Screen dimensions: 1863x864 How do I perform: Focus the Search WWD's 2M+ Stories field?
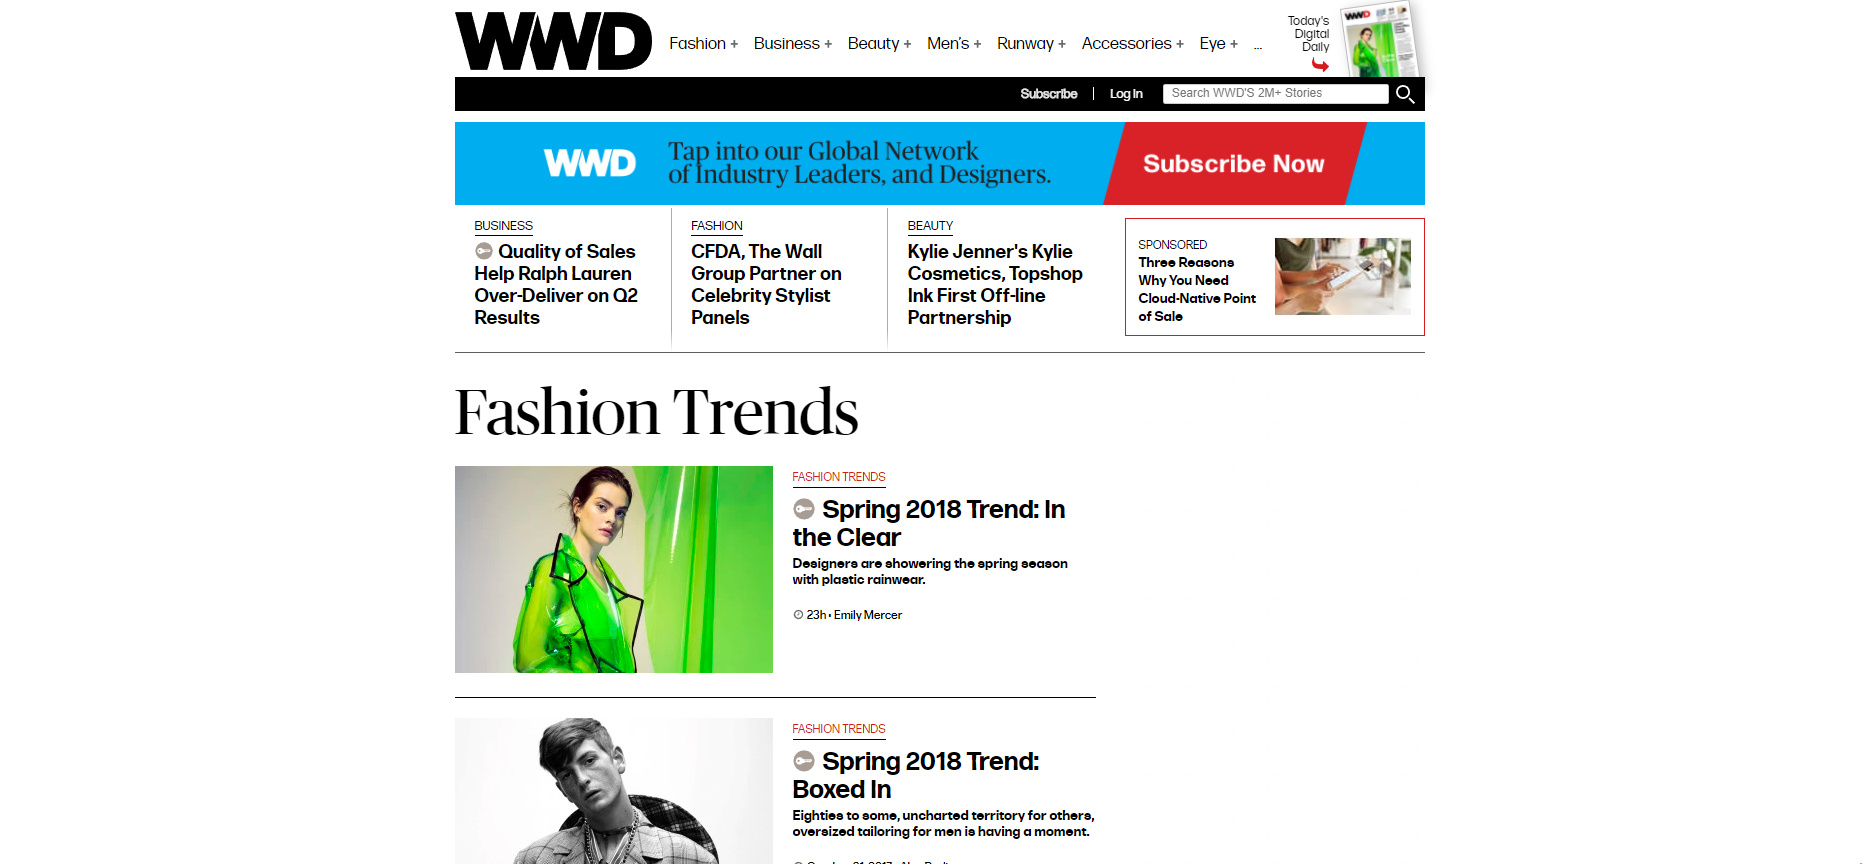tap(1275, 93)
